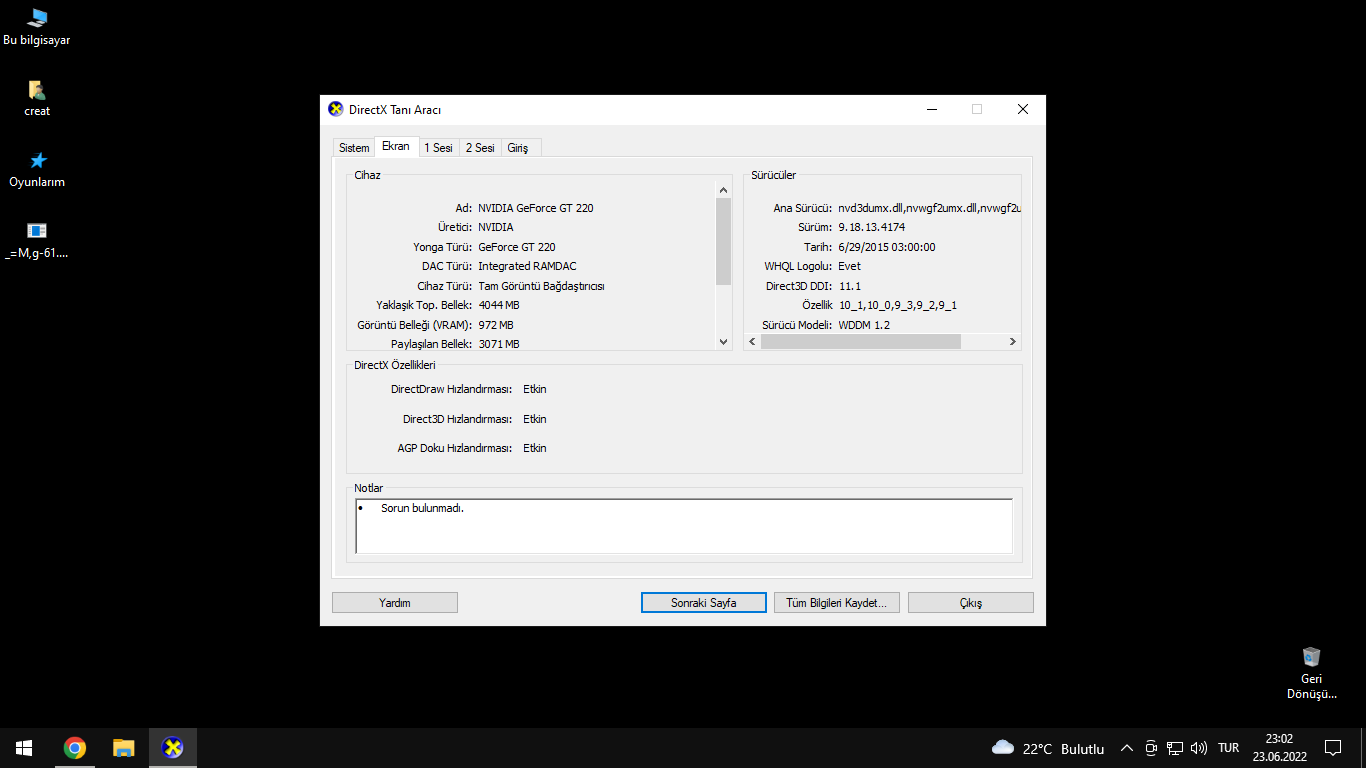The height and width of the screenshot is (768, 1366).
Task: Launch Google Chrome from the taskbar
Action: pyautogui.click(x=74, y=748)
